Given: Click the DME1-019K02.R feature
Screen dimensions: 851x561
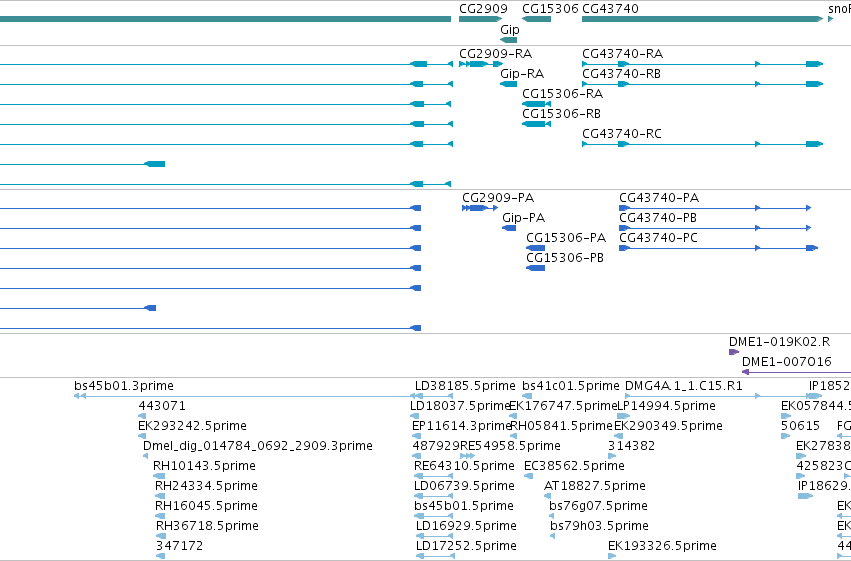Looking at the screenshot, I should pos(779,342).
